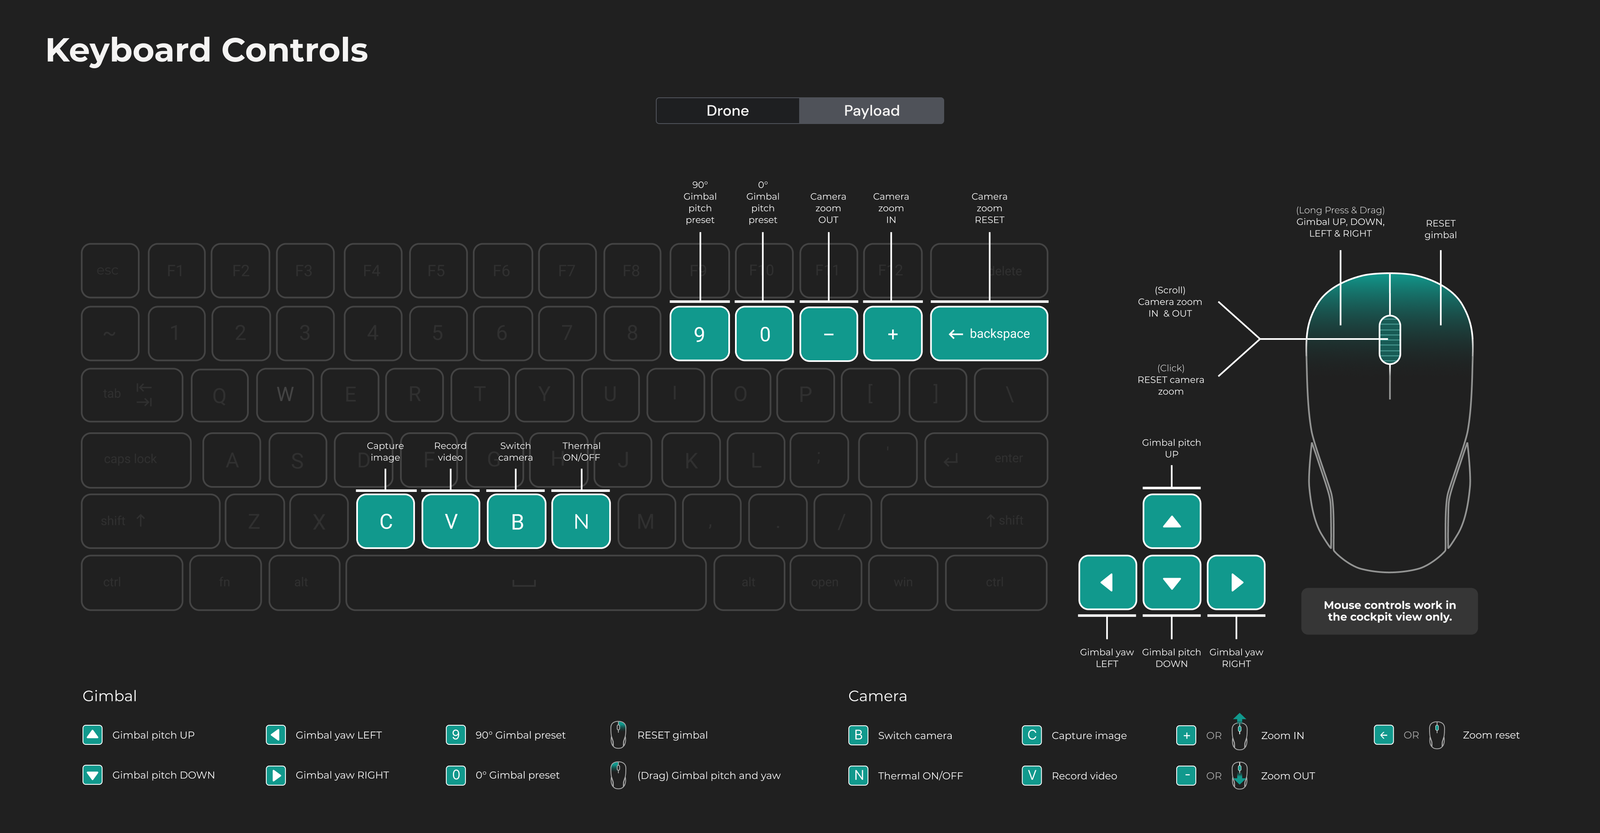Click the highlighted 0 key for 0° gimbal preset

click(x=764, y=334)
